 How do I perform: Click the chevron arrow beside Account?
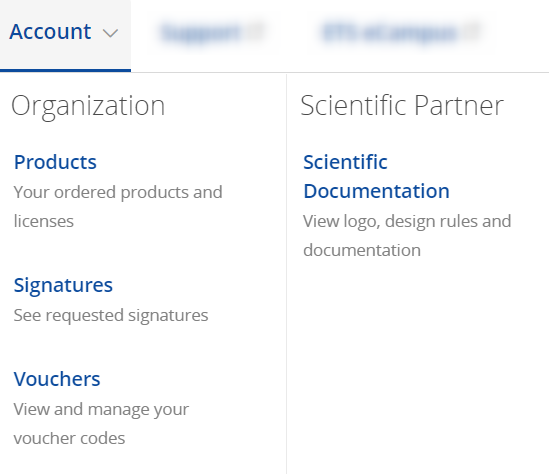(x=110, y=33)
